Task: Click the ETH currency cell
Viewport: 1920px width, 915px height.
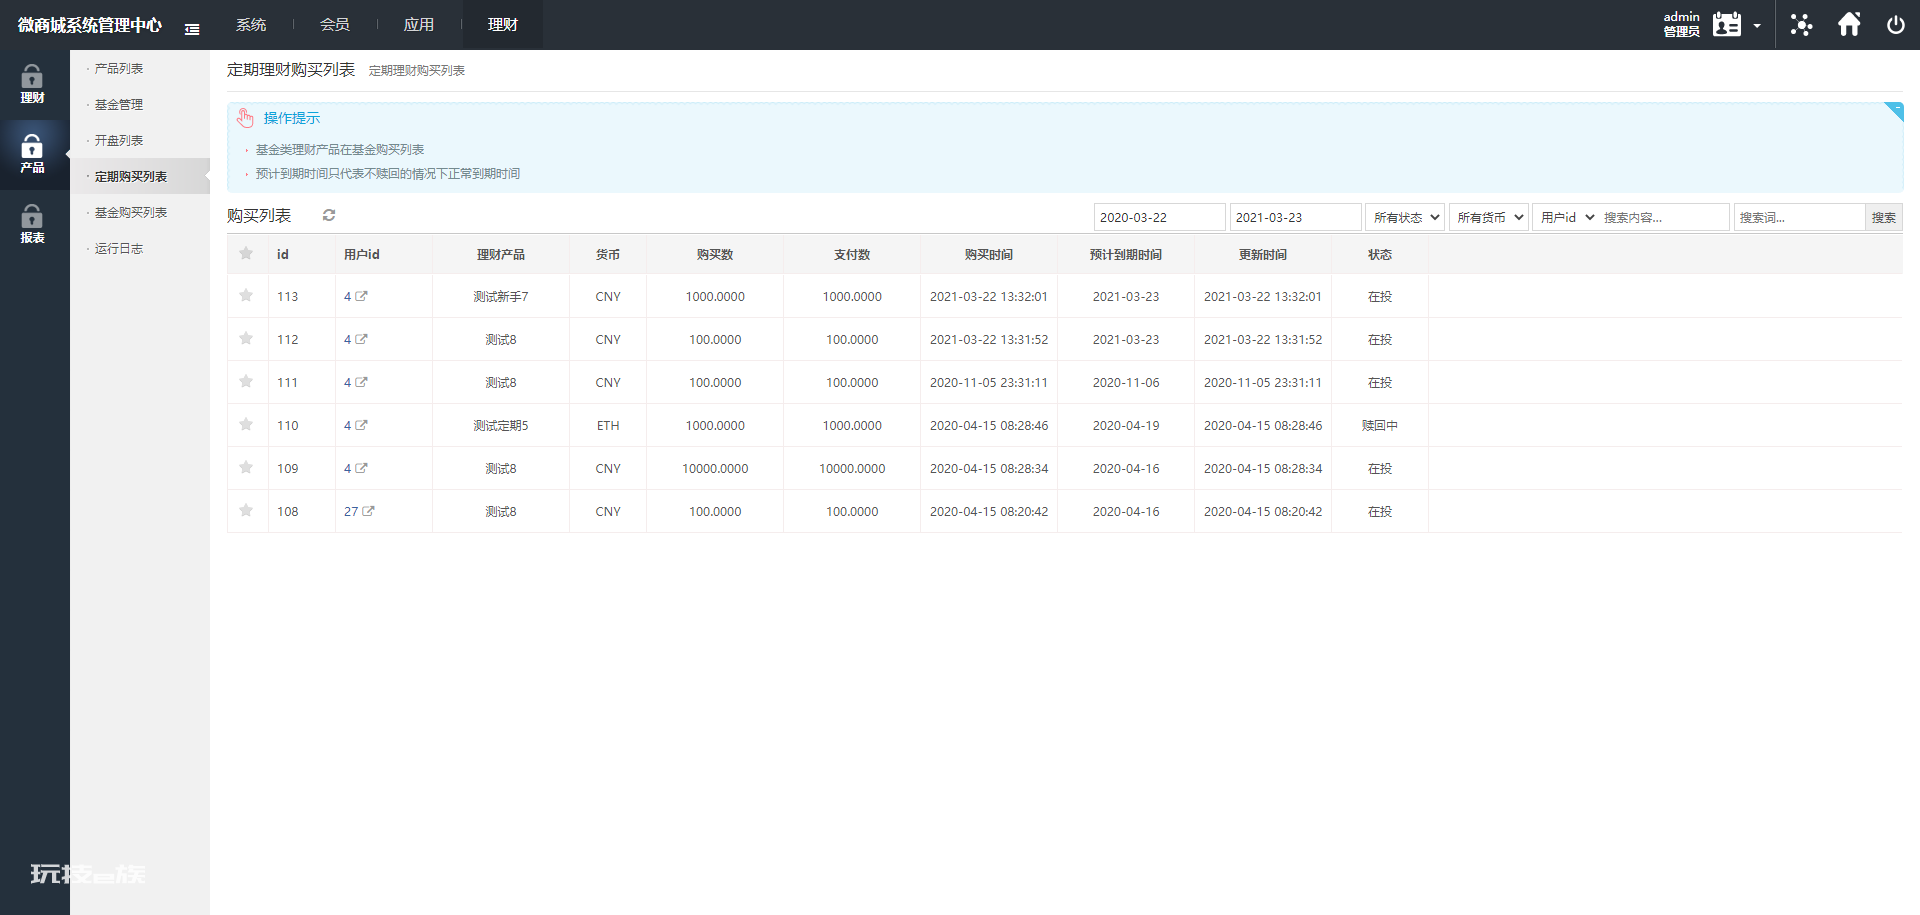Action: pyautogui.click(x=608, y=425)
